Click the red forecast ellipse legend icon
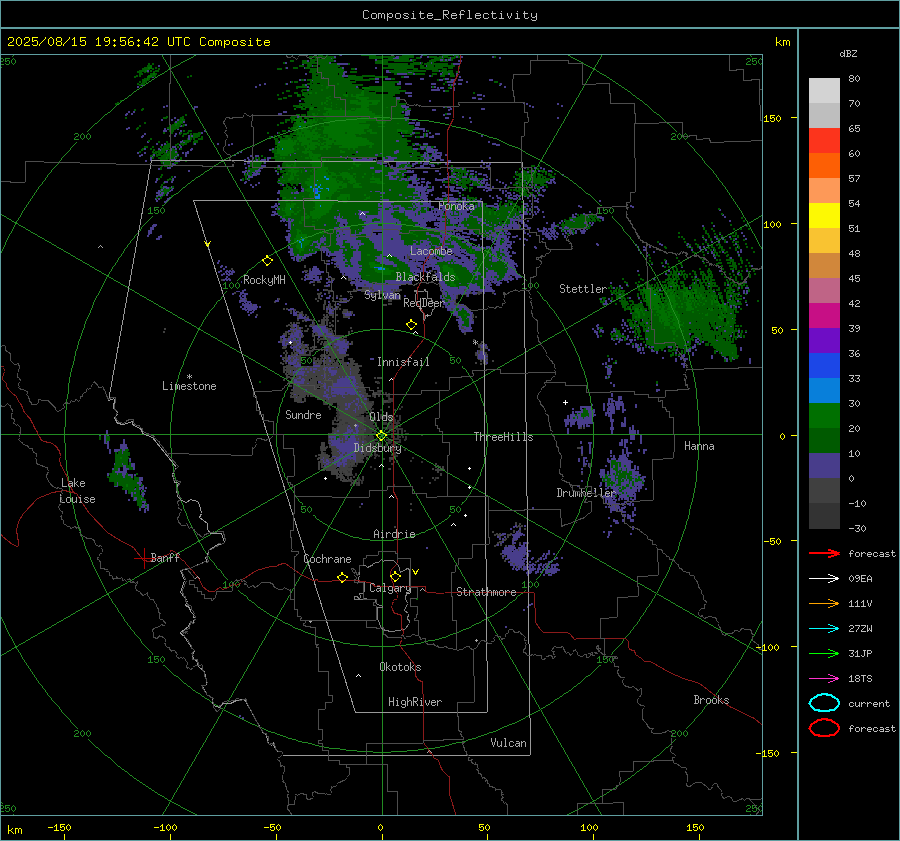This screenshot has width=900, height=841. click(x=824, y=728)
